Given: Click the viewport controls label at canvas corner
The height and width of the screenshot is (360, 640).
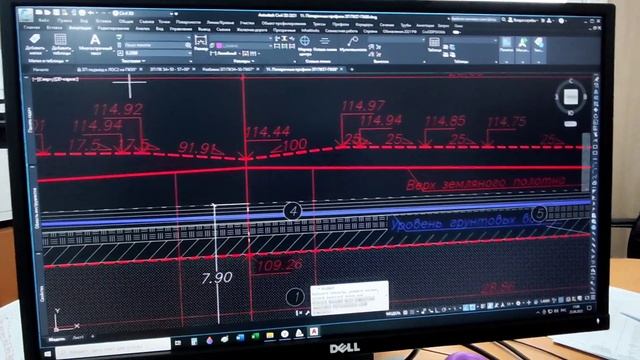Looking at the screenshot, I should [x=55, y=79].
